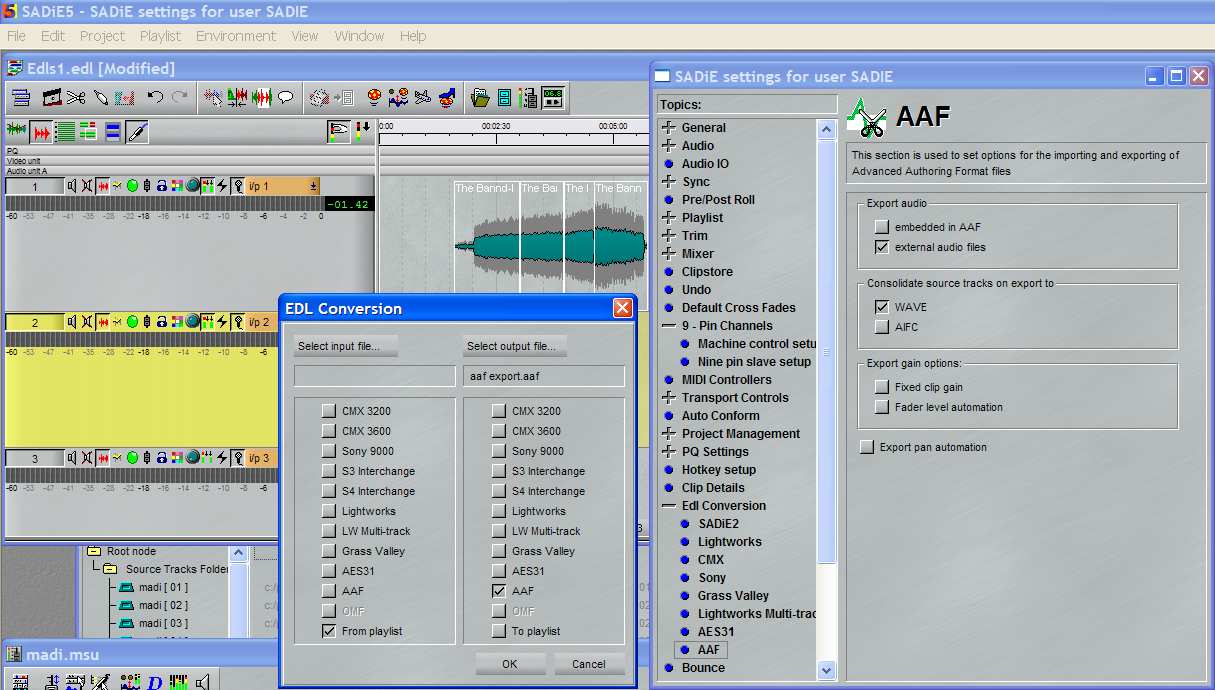This screenshot has width=1215, height=690.
Task: Click the redo arrow in the toolbar
Action: point(180,97)
